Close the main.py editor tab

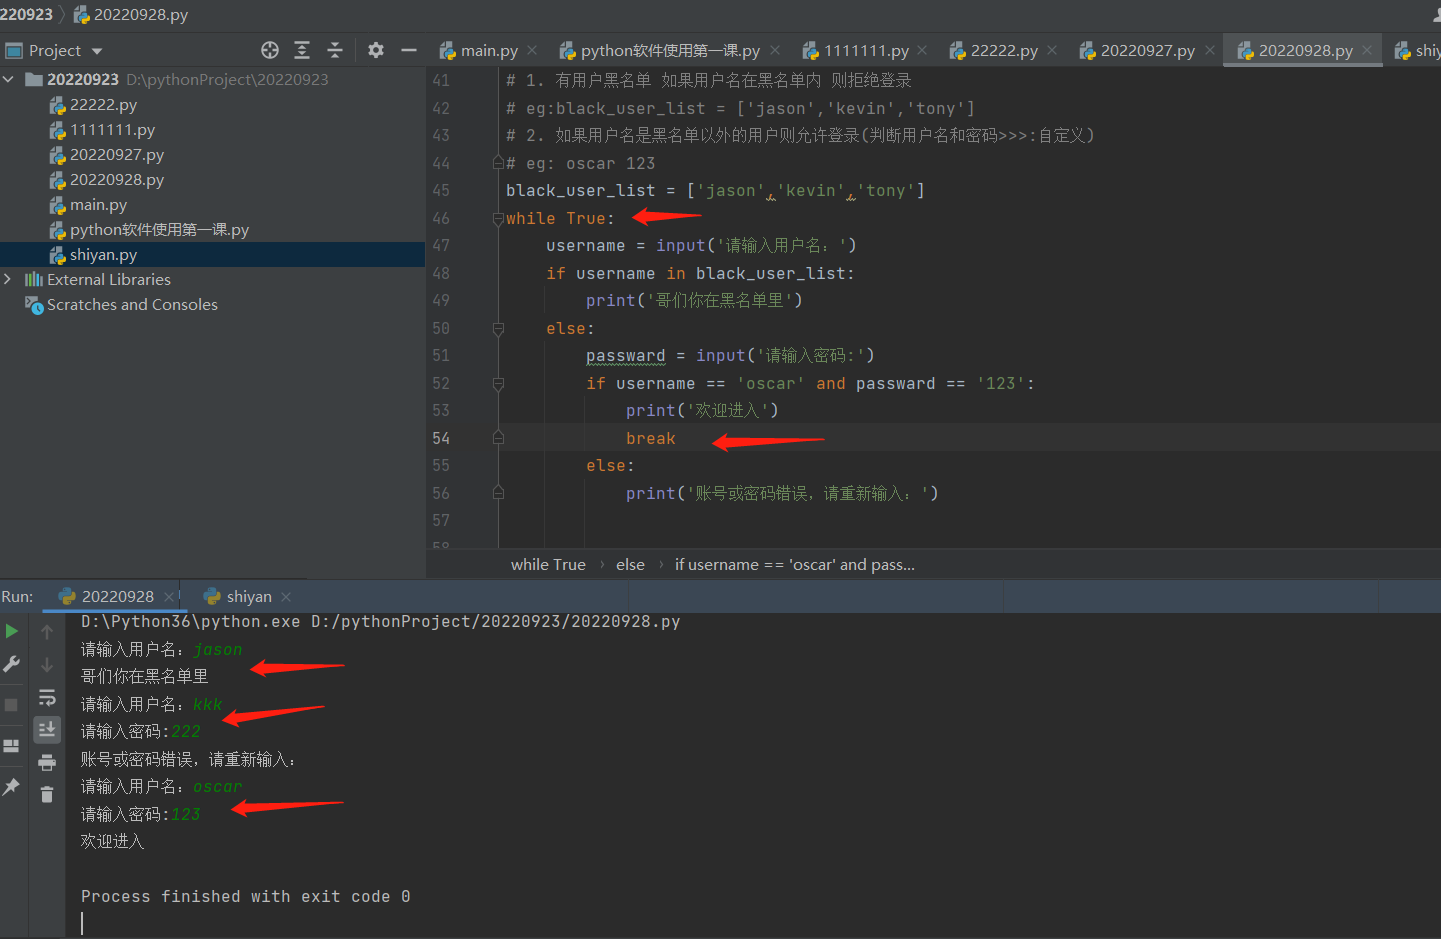[x=532, y=50]
